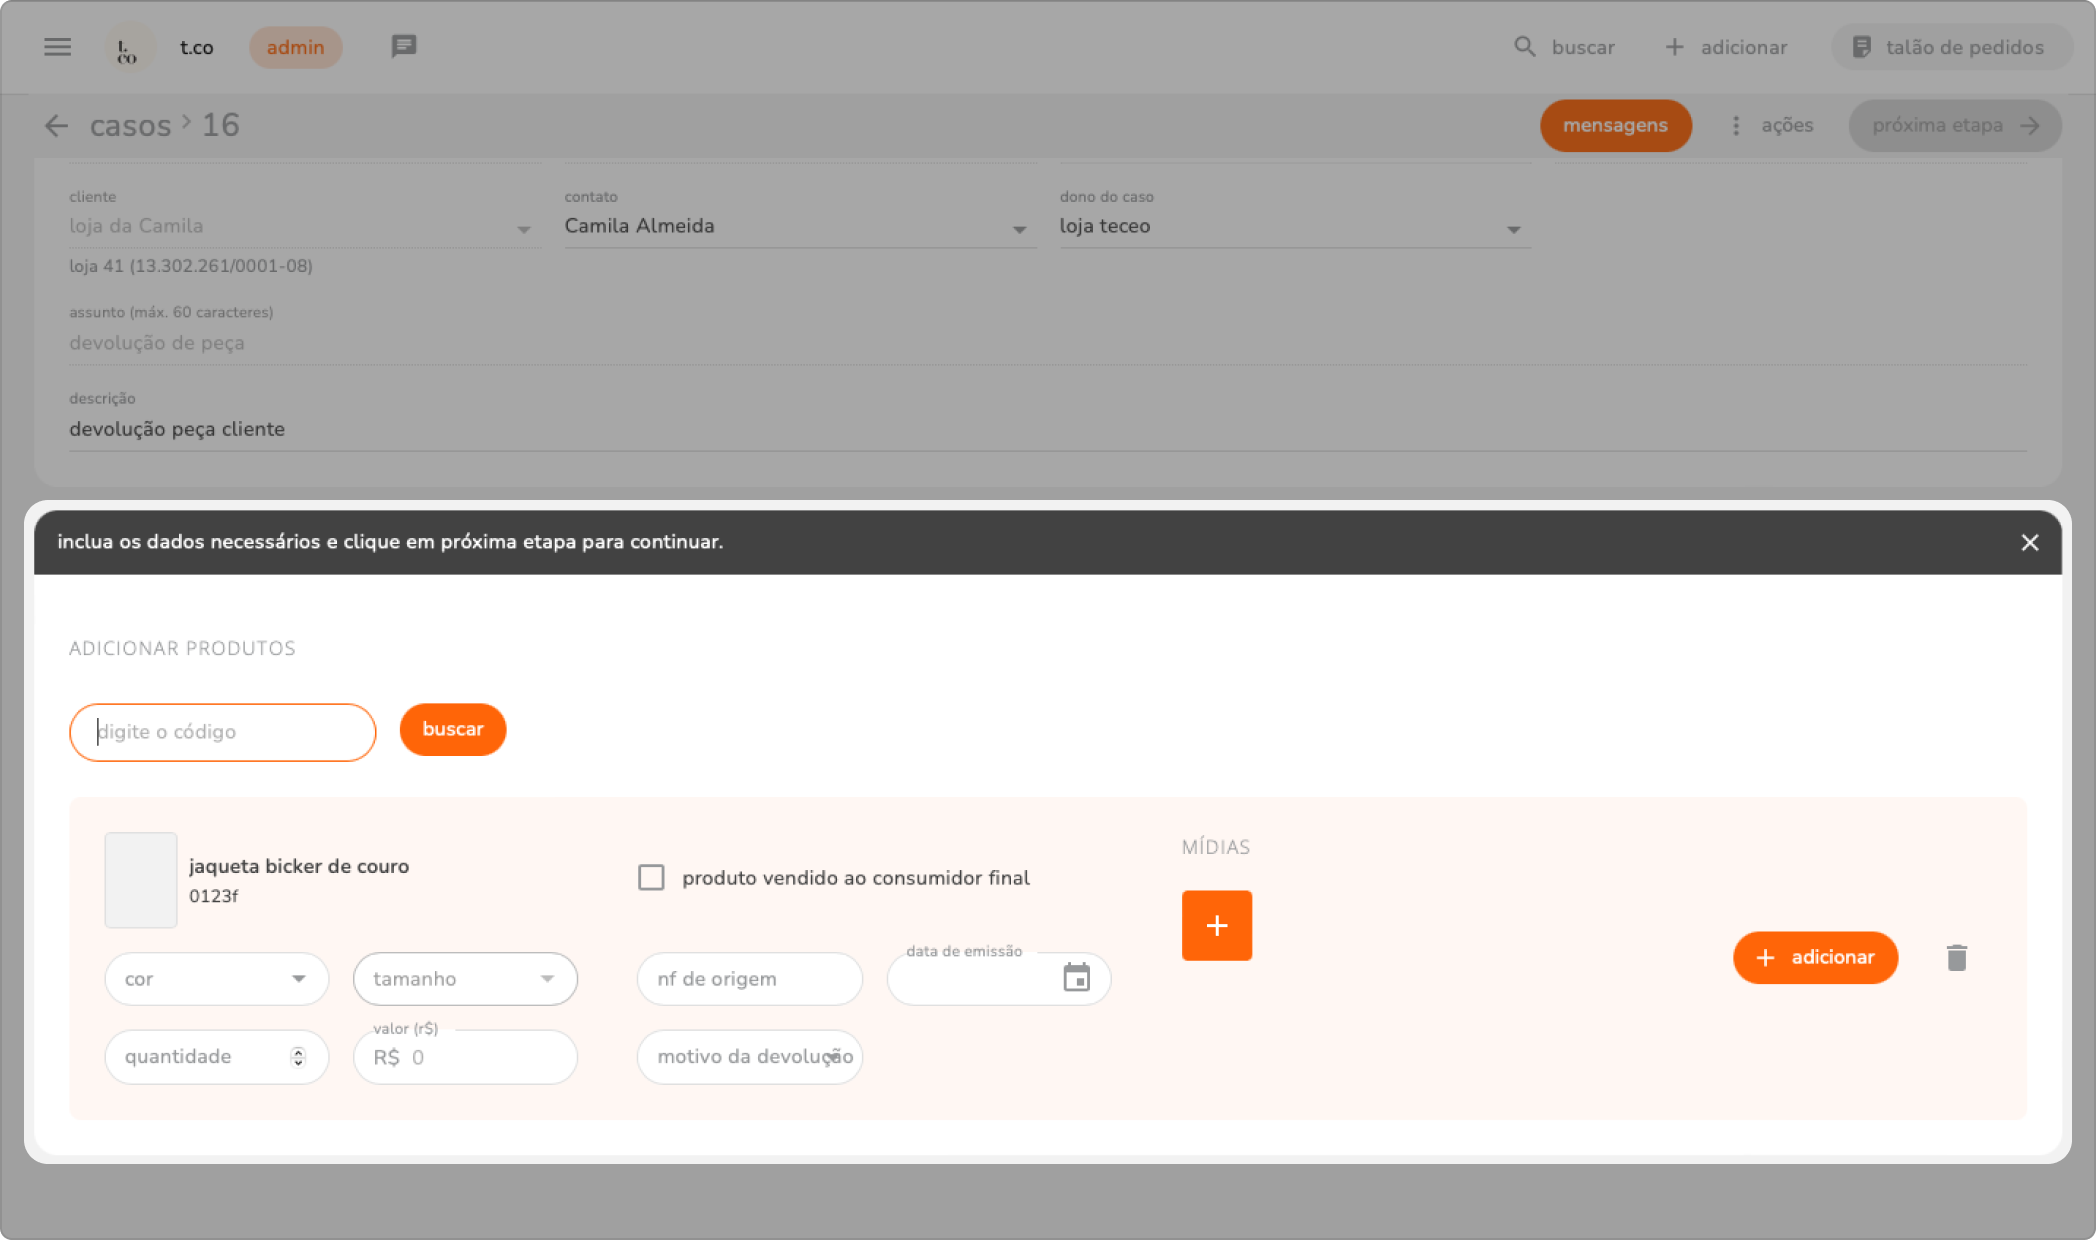Open the motivo da devolução dropdown
This screenshot has width=2096, height=1240.
[x=832, y=1056]
